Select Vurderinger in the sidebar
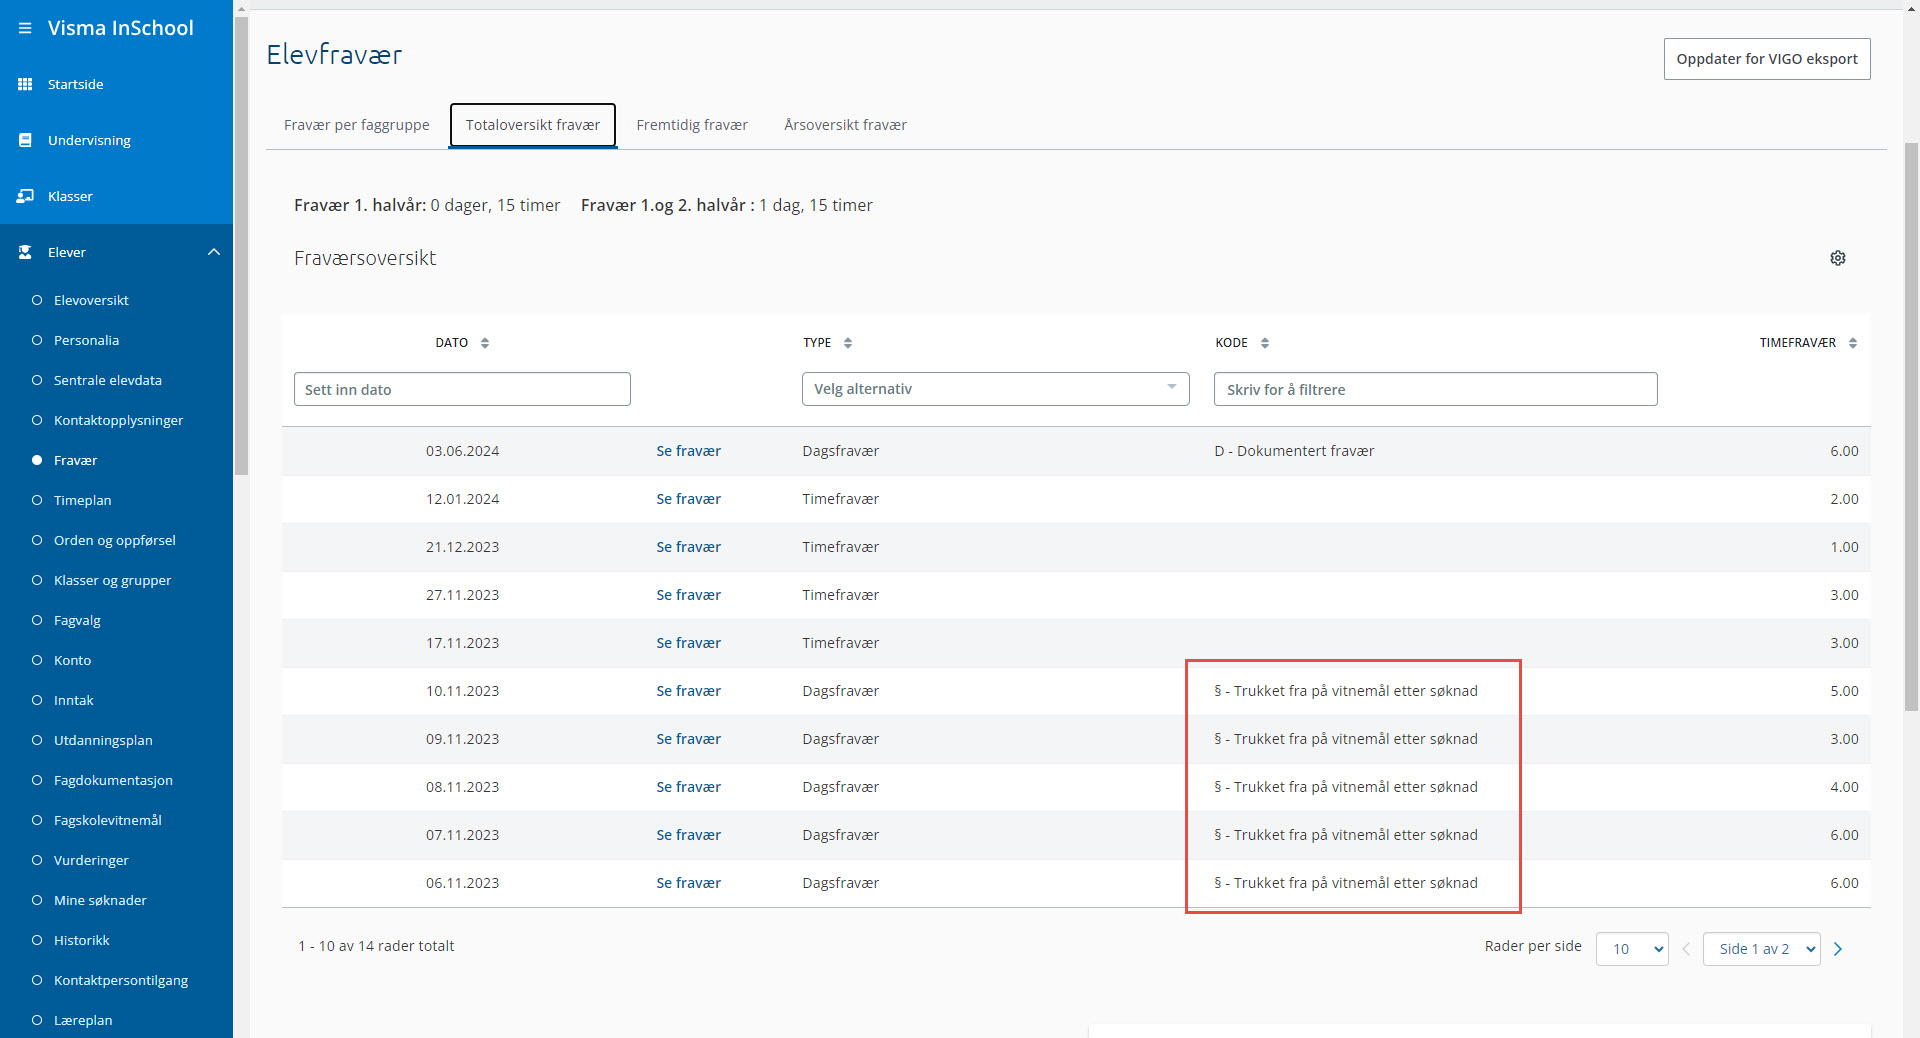Screen dimensions: 1920x1038 pos(91,860)
